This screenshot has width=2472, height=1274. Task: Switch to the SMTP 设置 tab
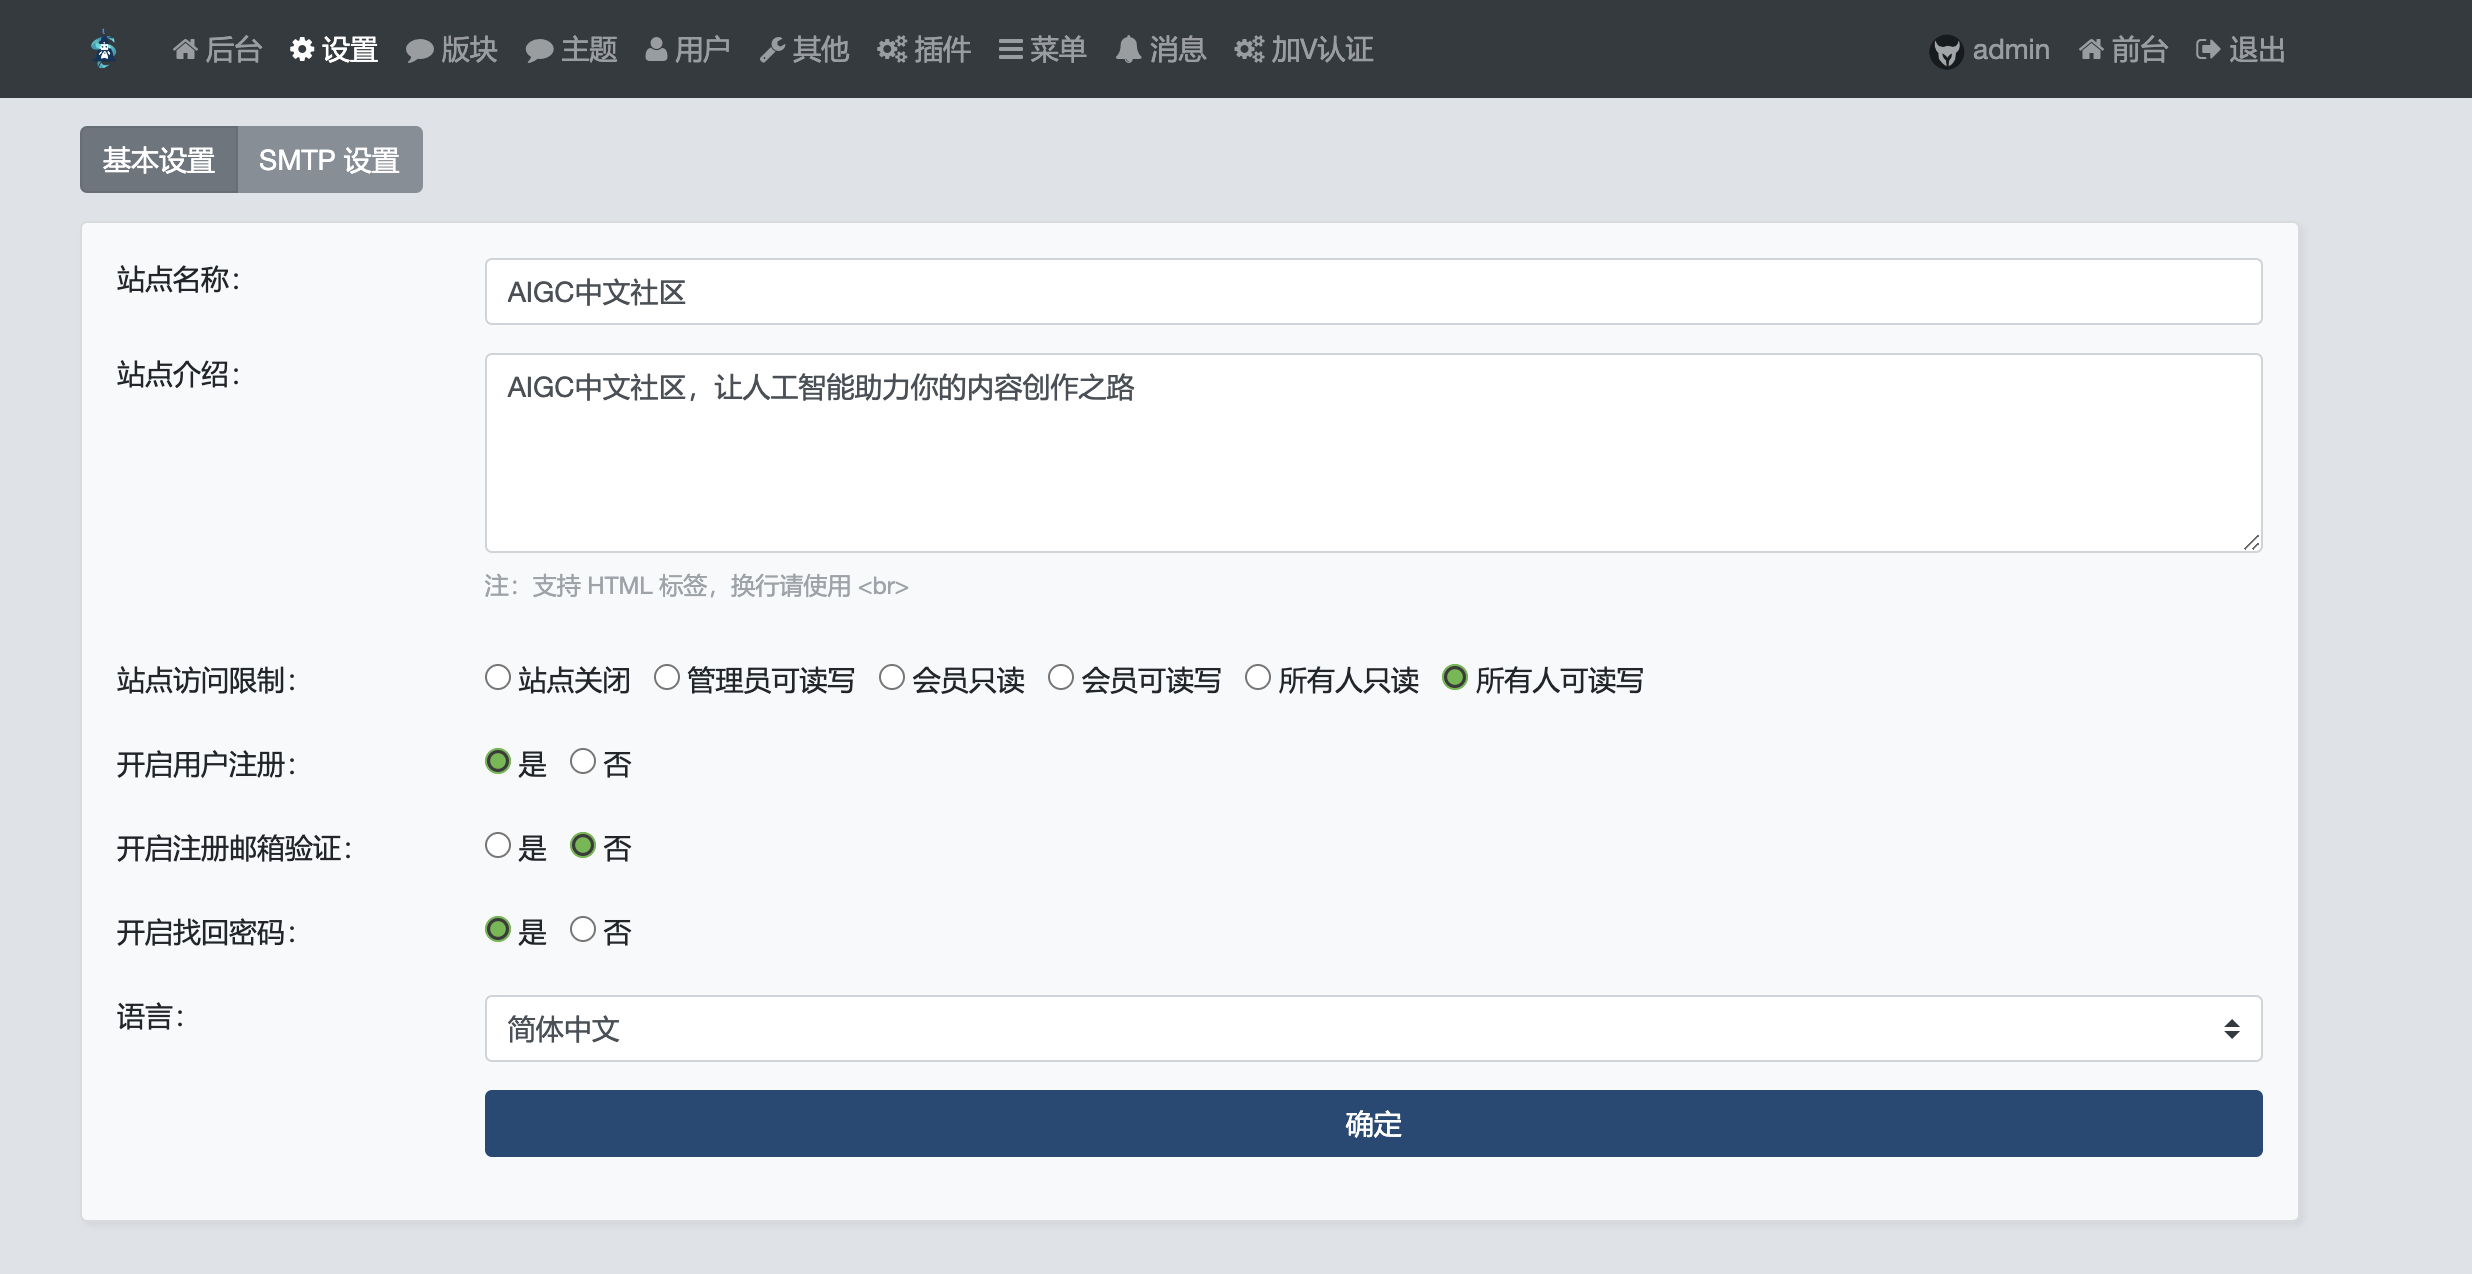[329, 160]
